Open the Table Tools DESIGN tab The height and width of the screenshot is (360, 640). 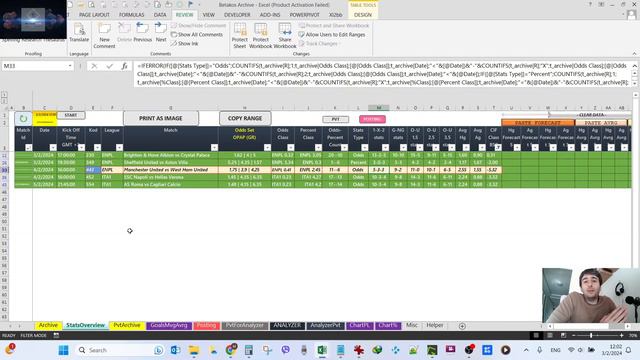[x=363, y=15]
